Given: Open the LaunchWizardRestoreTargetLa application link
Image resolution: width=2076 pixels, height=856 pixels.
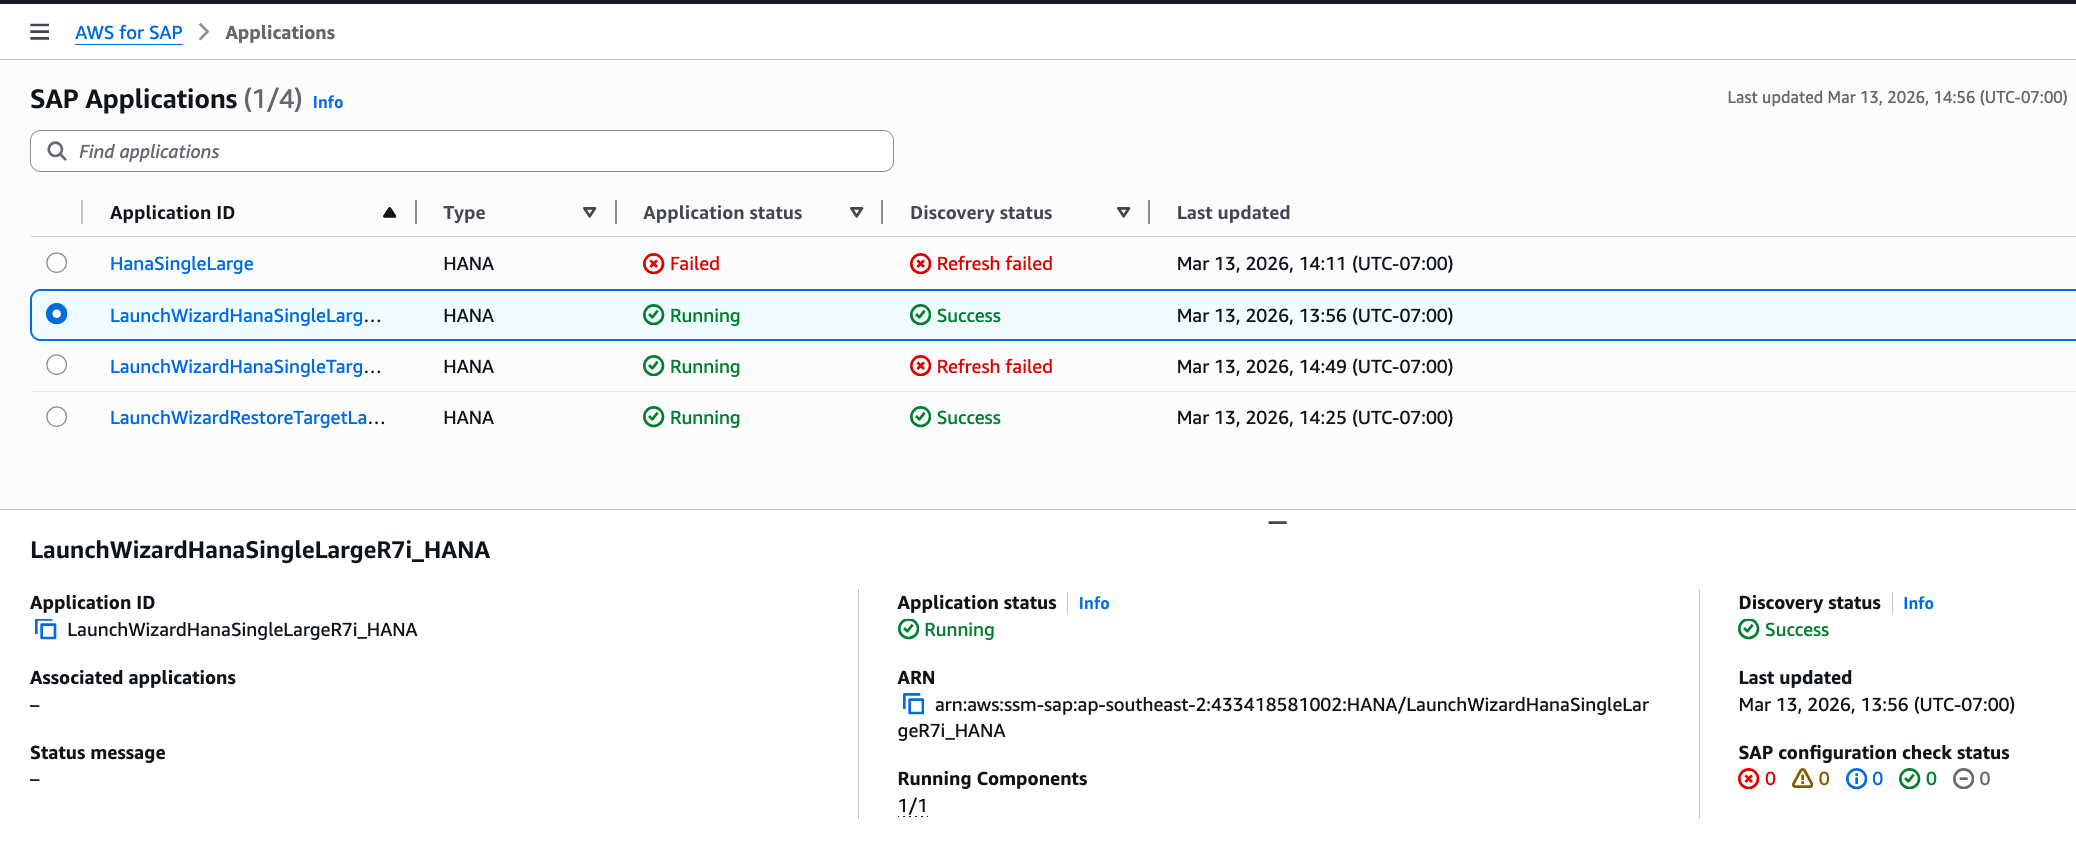Looking at the screenshot, I should 248,417.
